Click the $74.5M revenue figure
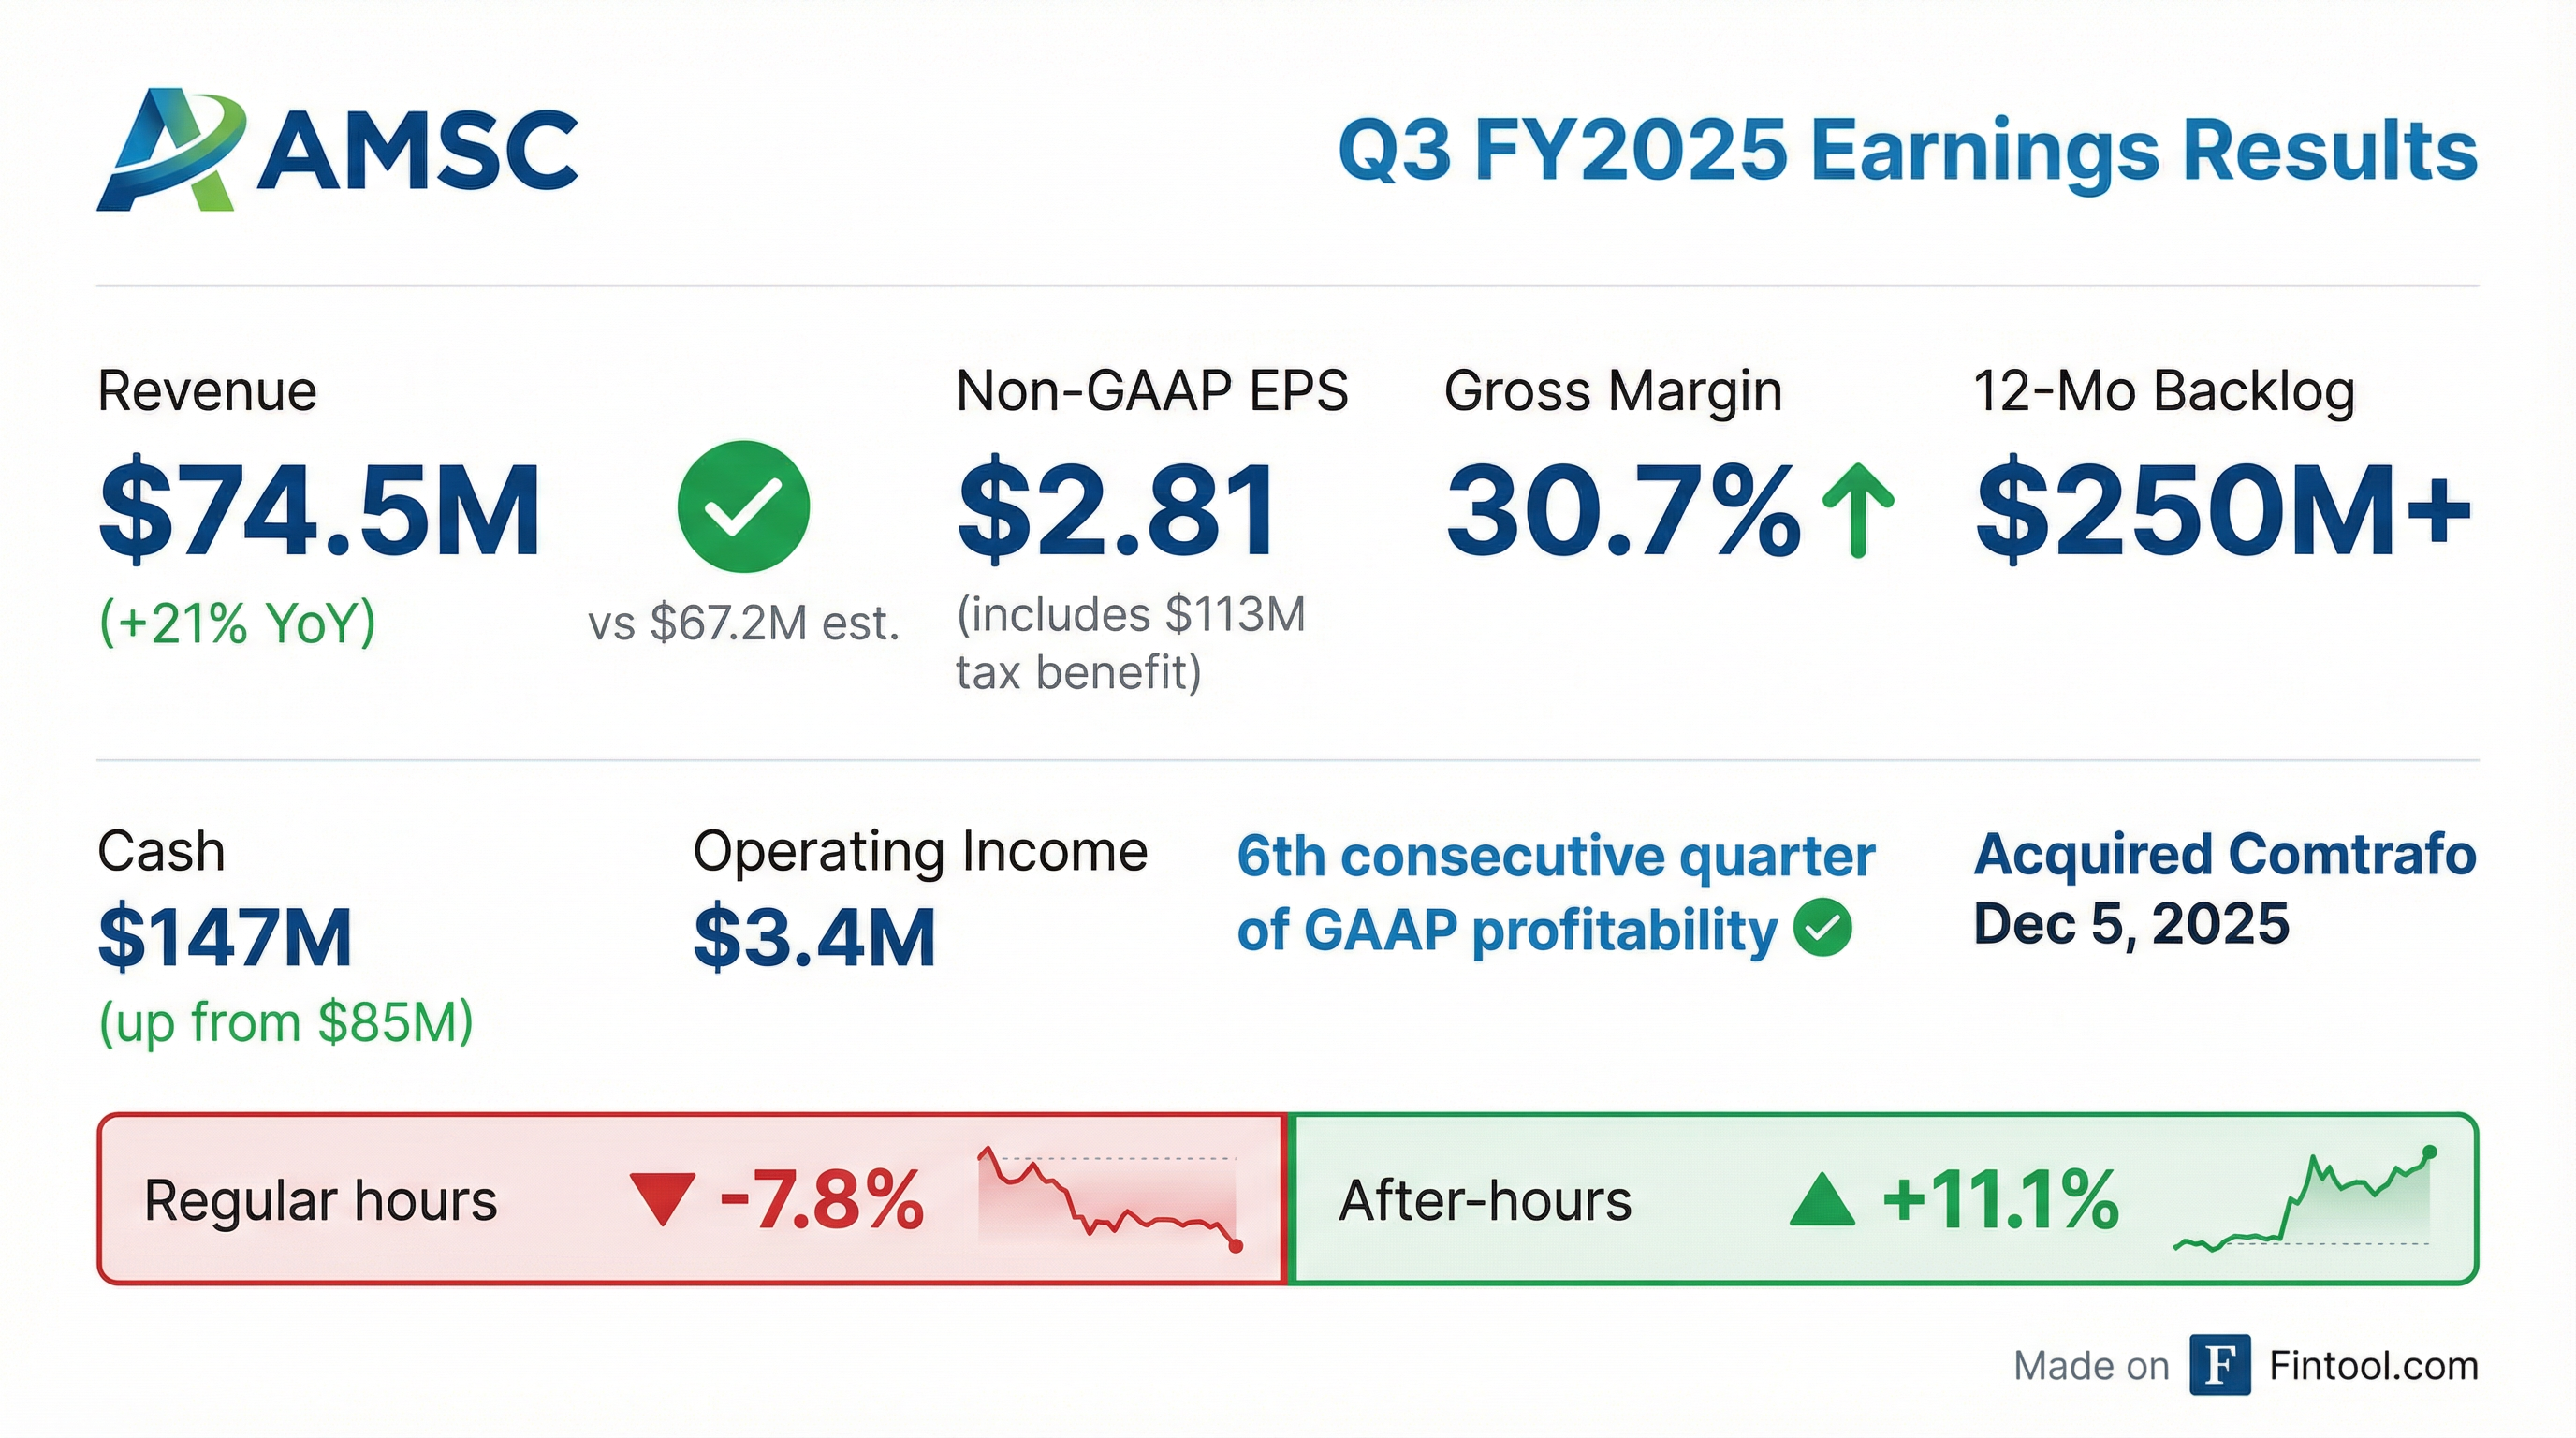Viewport: 2576px width, 1438px height. click(x=320, y=511)
